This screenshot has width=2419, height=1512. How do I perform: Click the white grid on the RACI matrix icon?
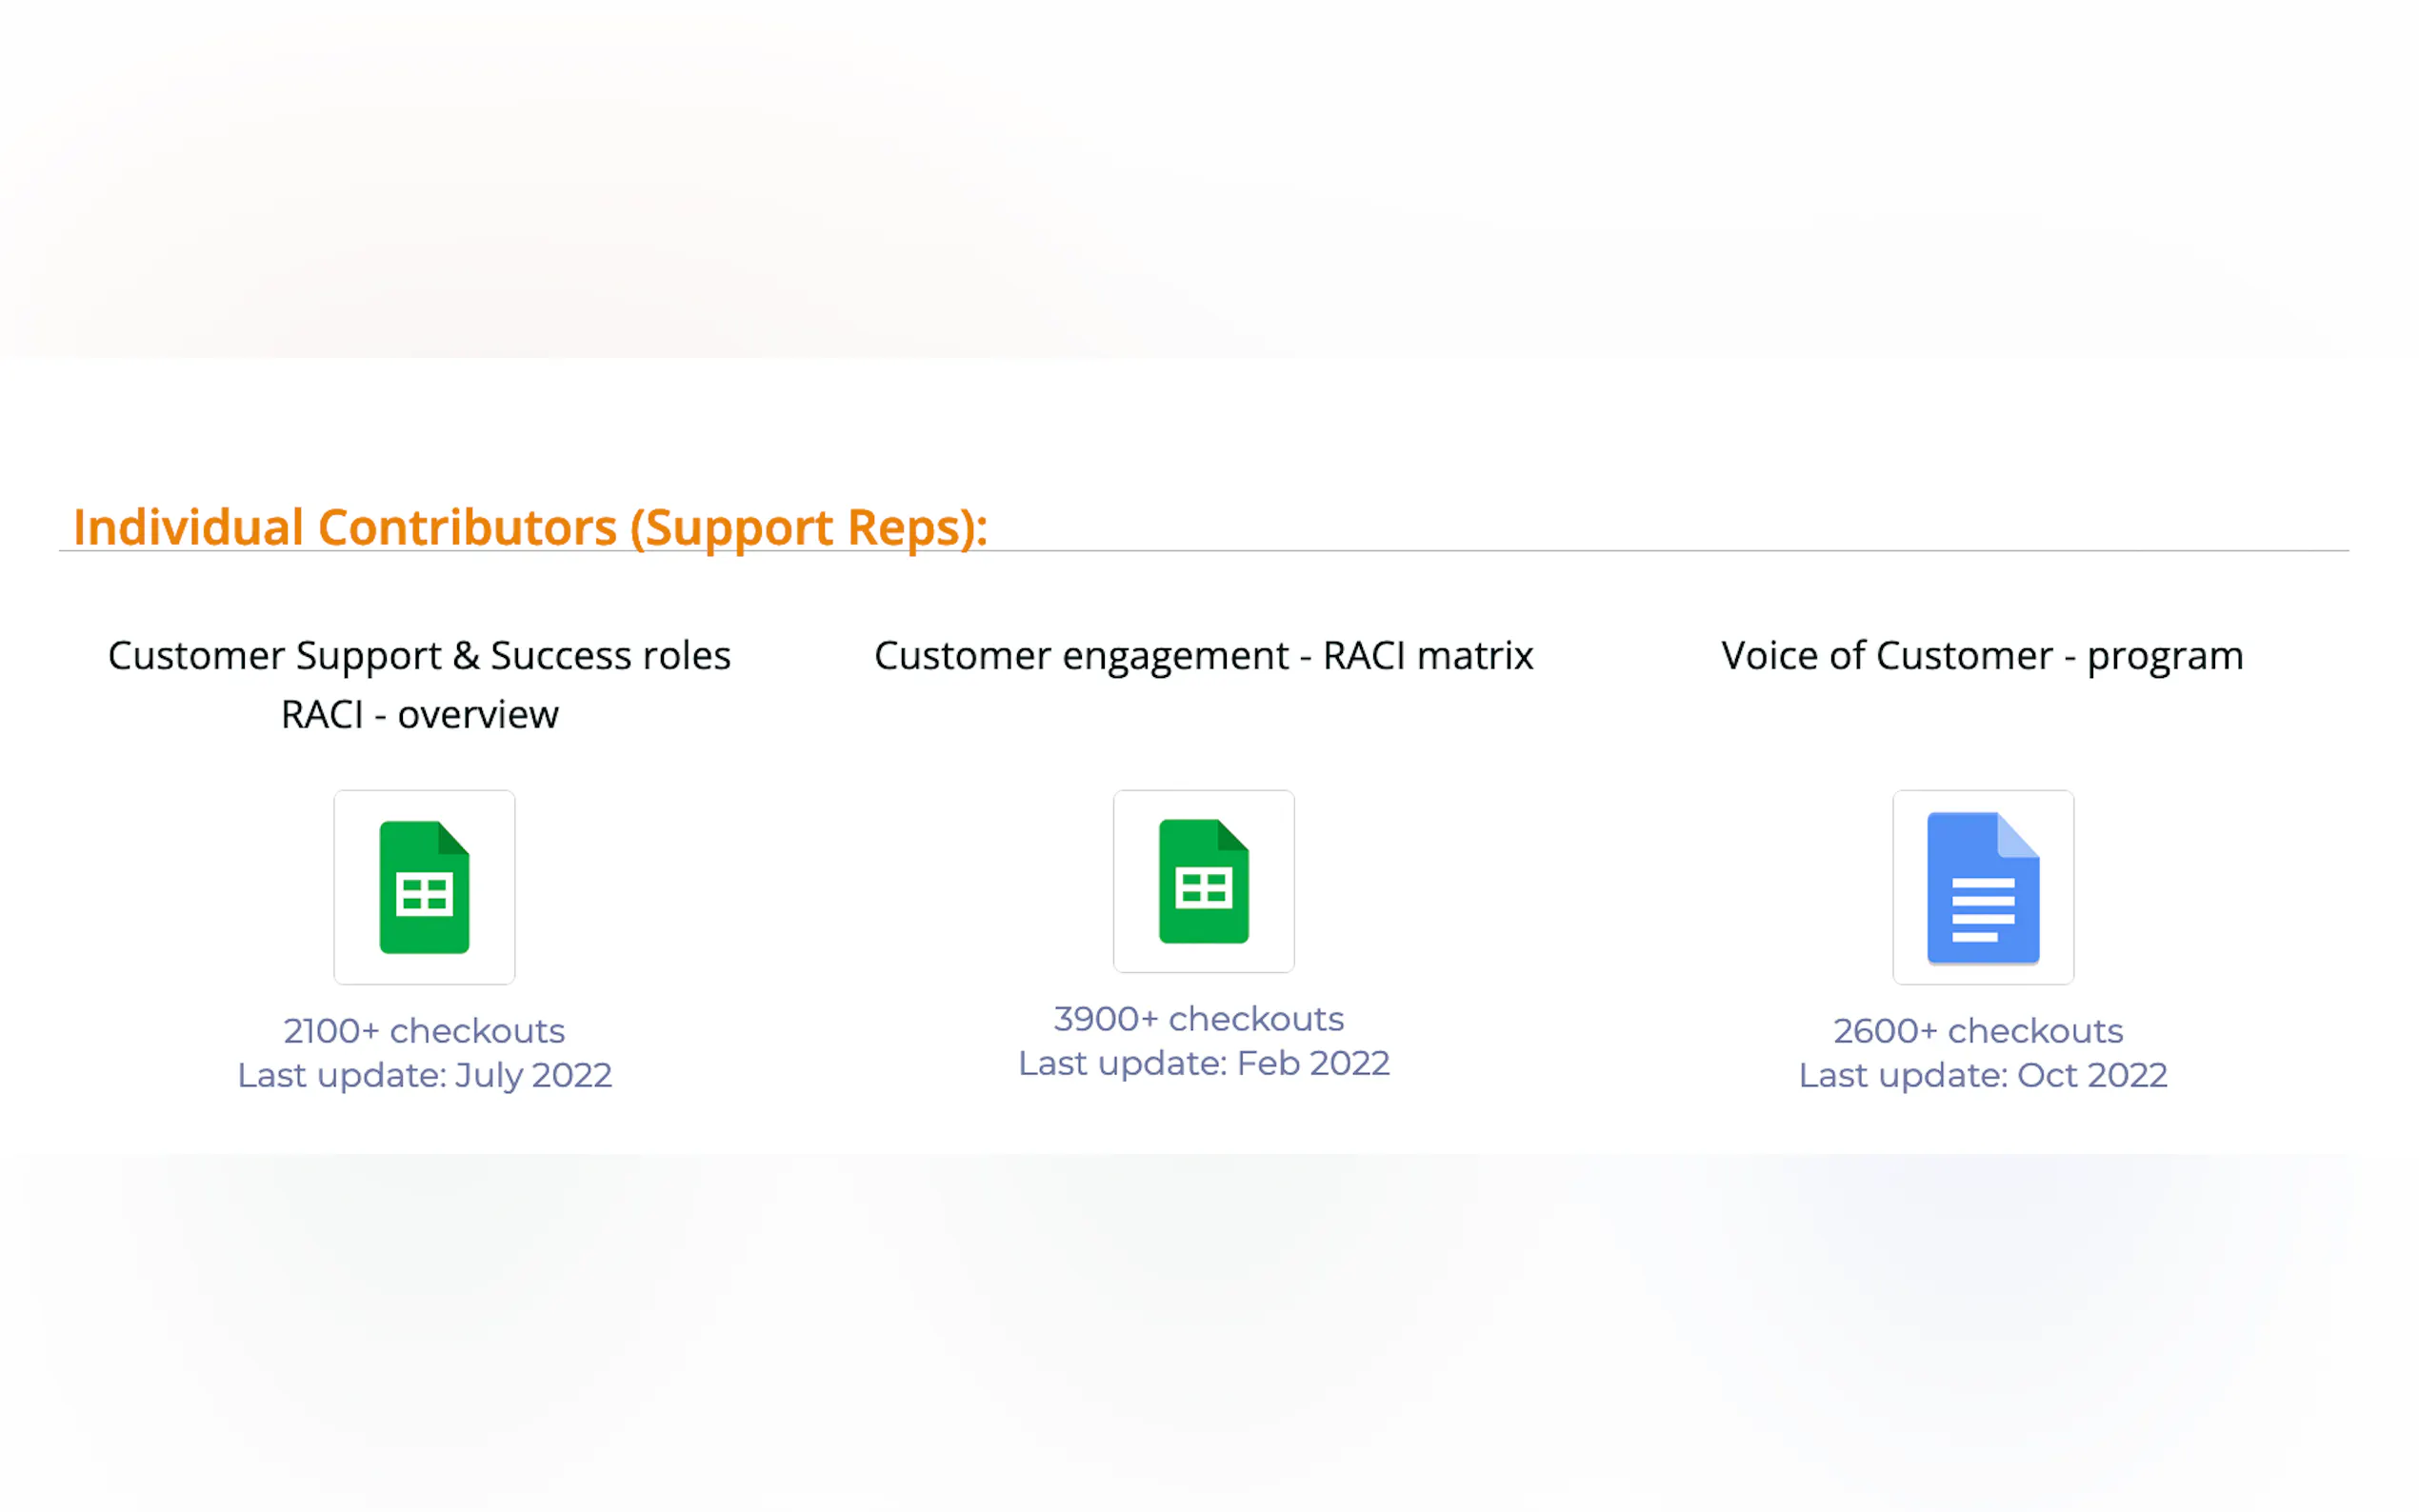click(x=1203, y=888)
